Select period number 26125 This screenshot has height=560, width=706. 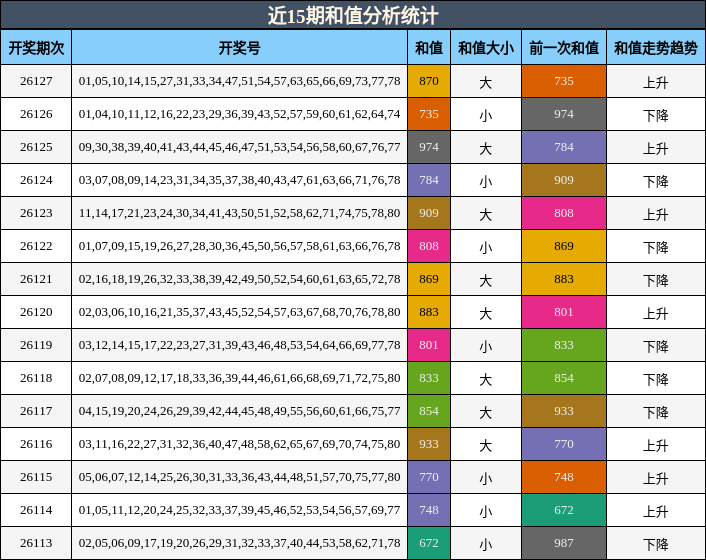tap(36, 147)
